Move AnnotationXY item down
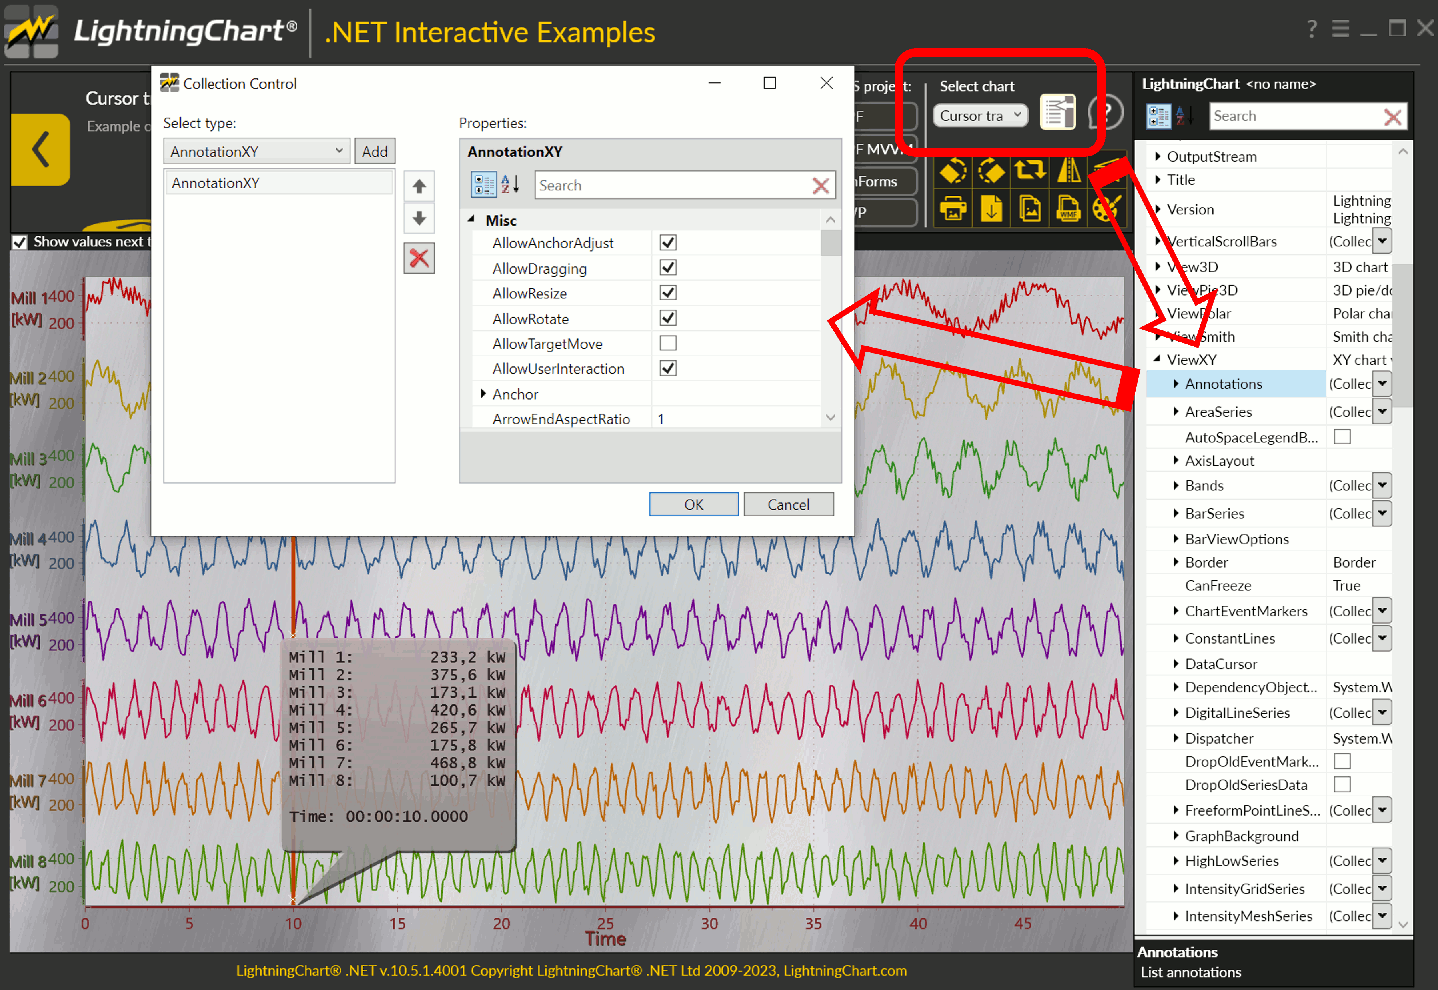 click(419, 218)
